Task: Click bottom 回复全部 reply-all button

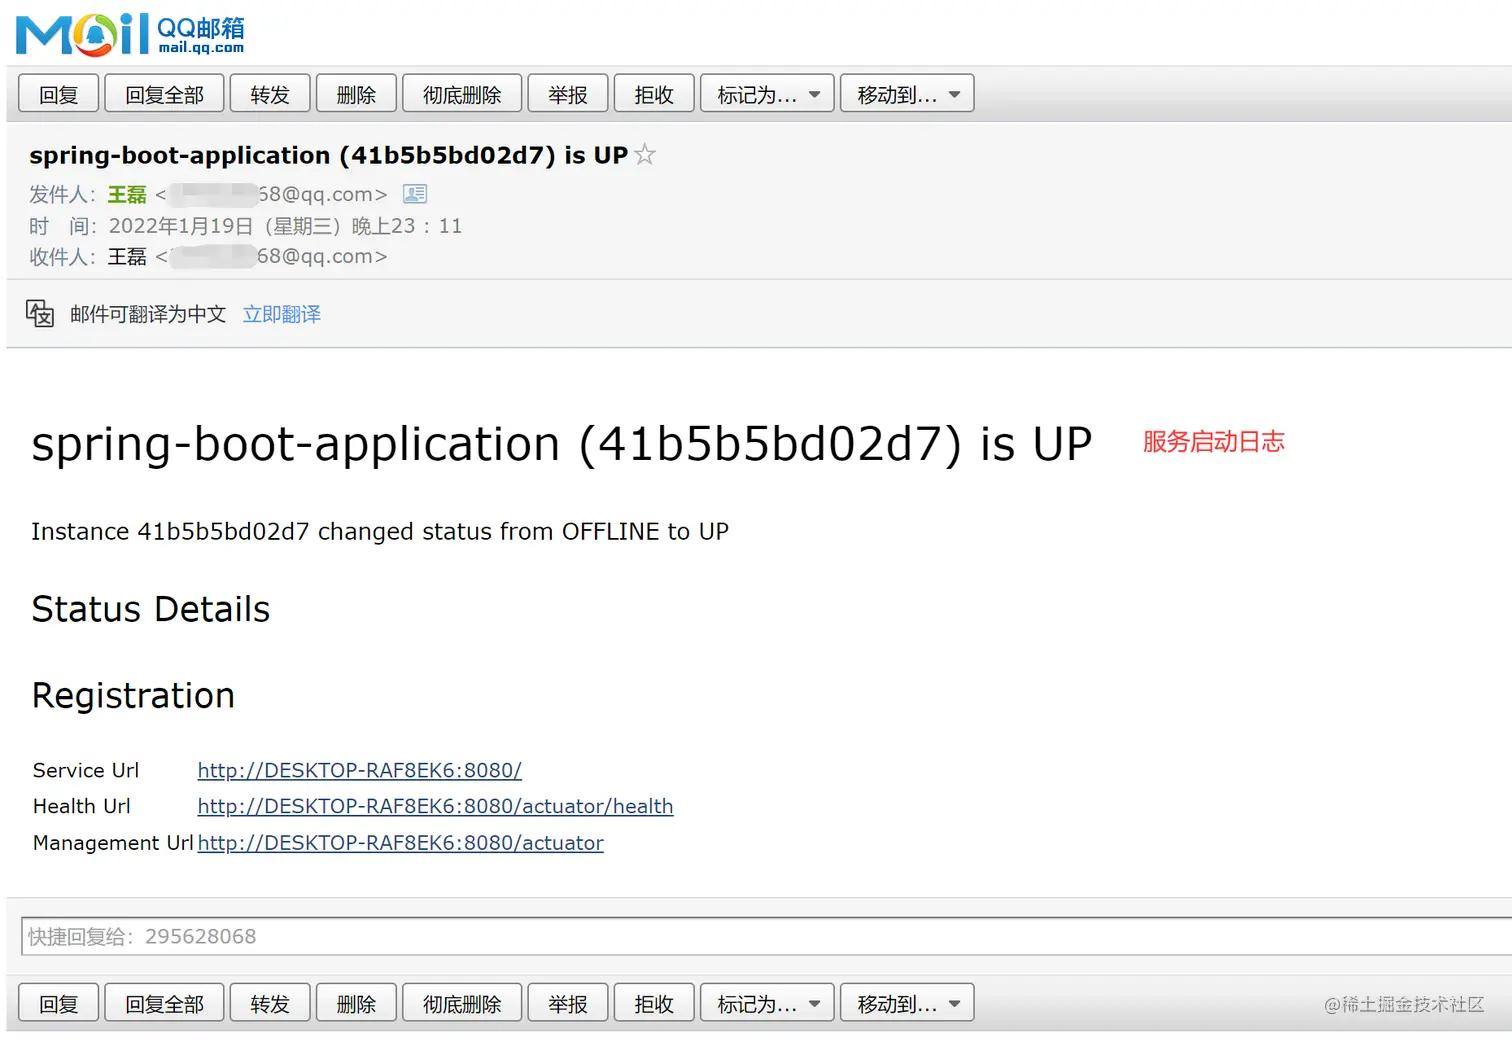Action: pyautogui.click(x=164, y=1003)
